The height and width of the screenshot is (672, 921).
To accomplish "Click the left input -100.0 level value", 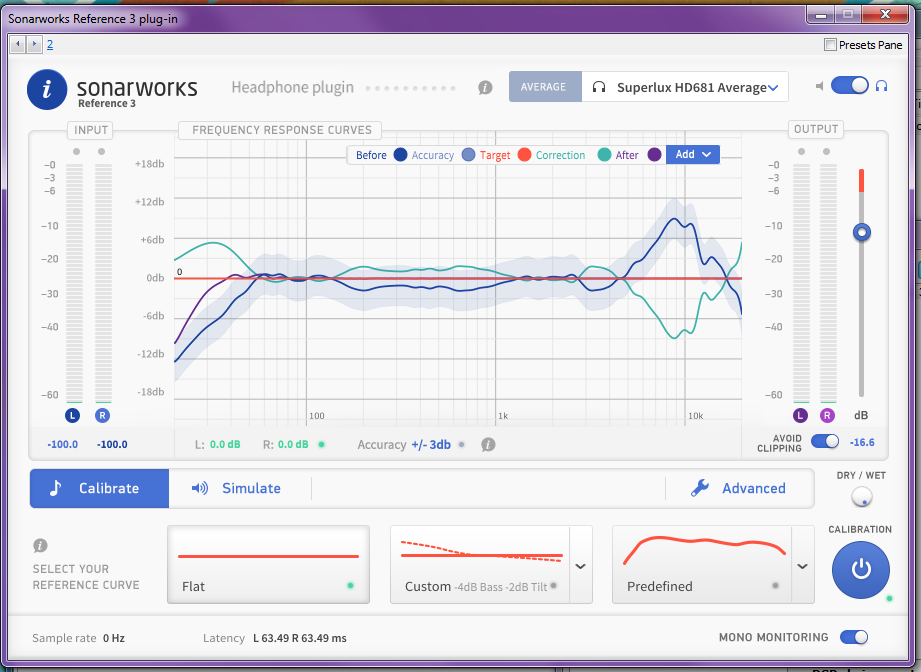I will 62,444.
